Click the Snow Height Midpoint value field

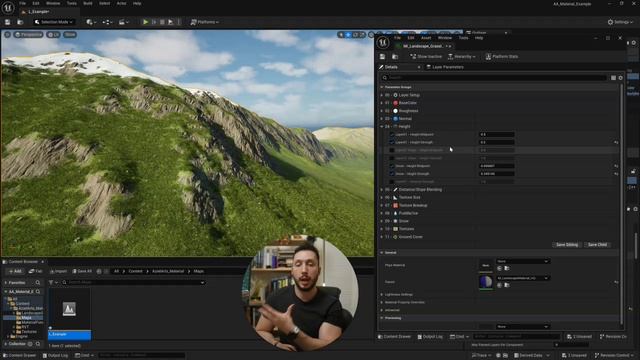click(x=496, y=166)
